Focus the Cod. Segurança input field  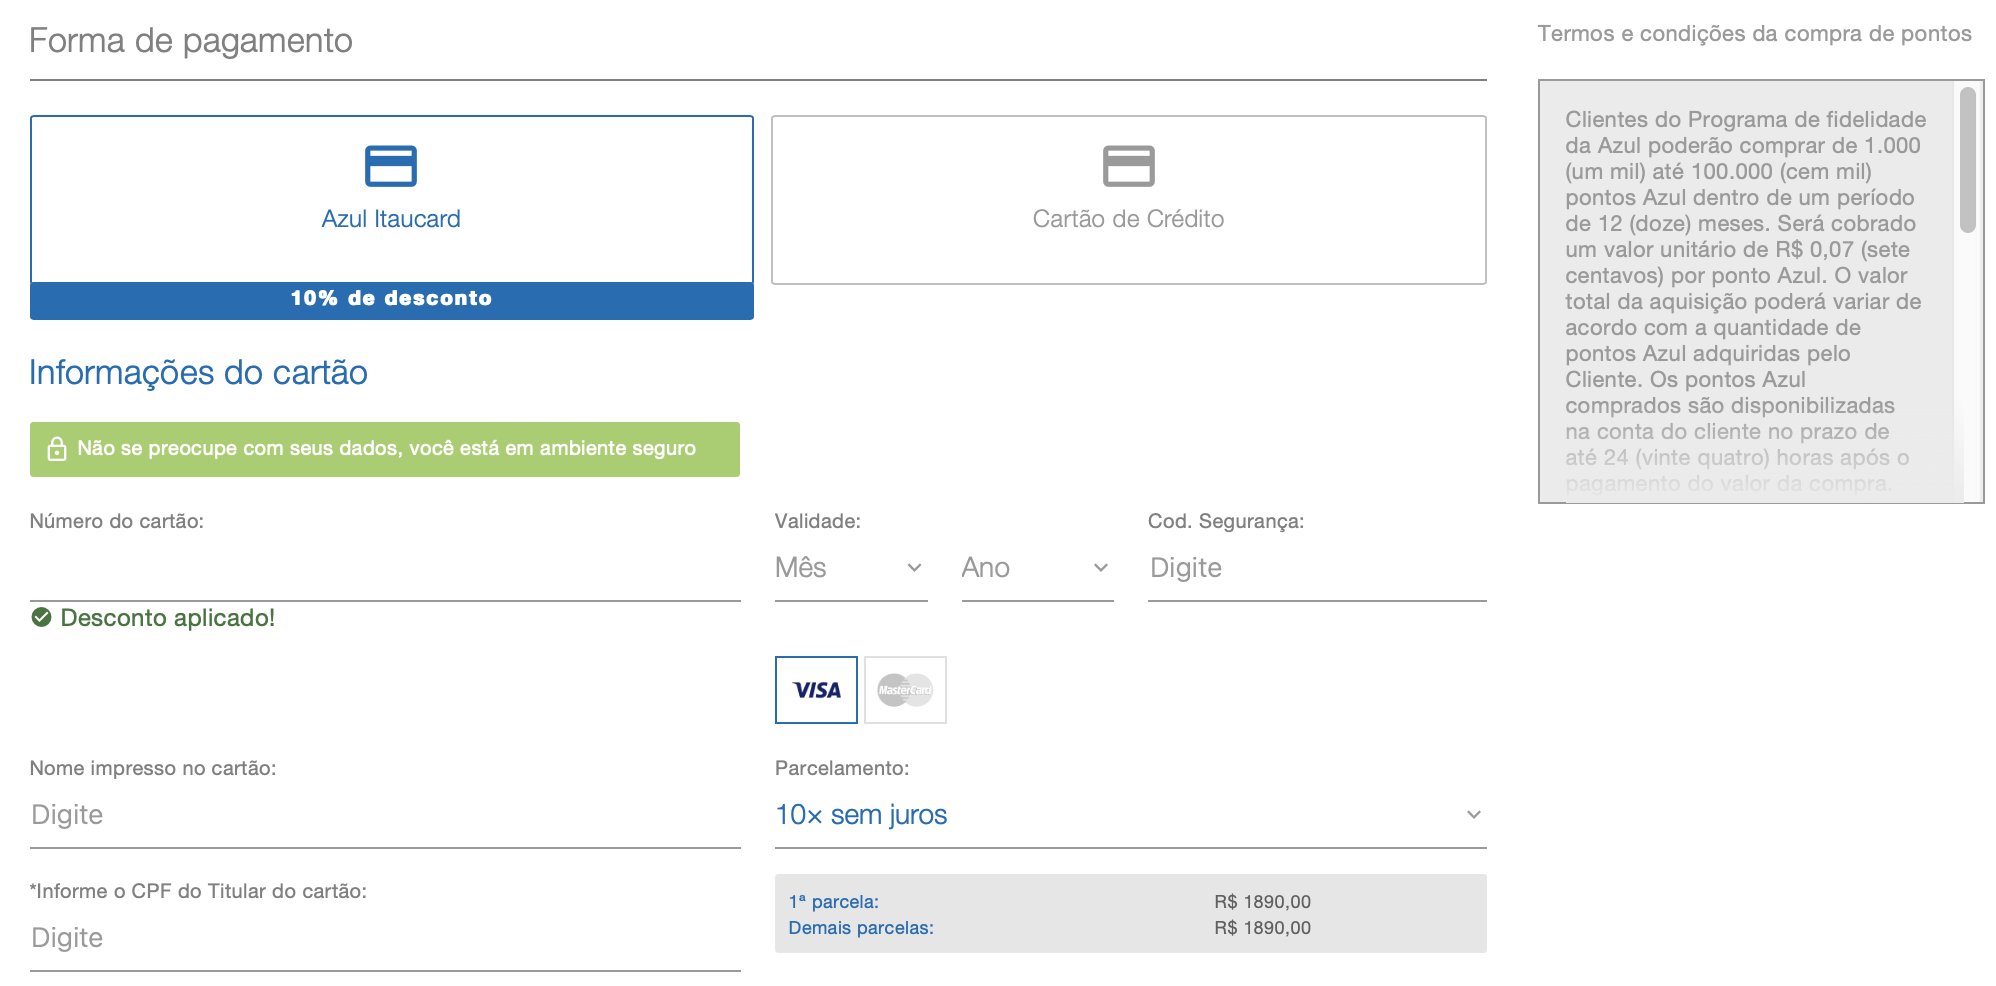coord(1317,569)
